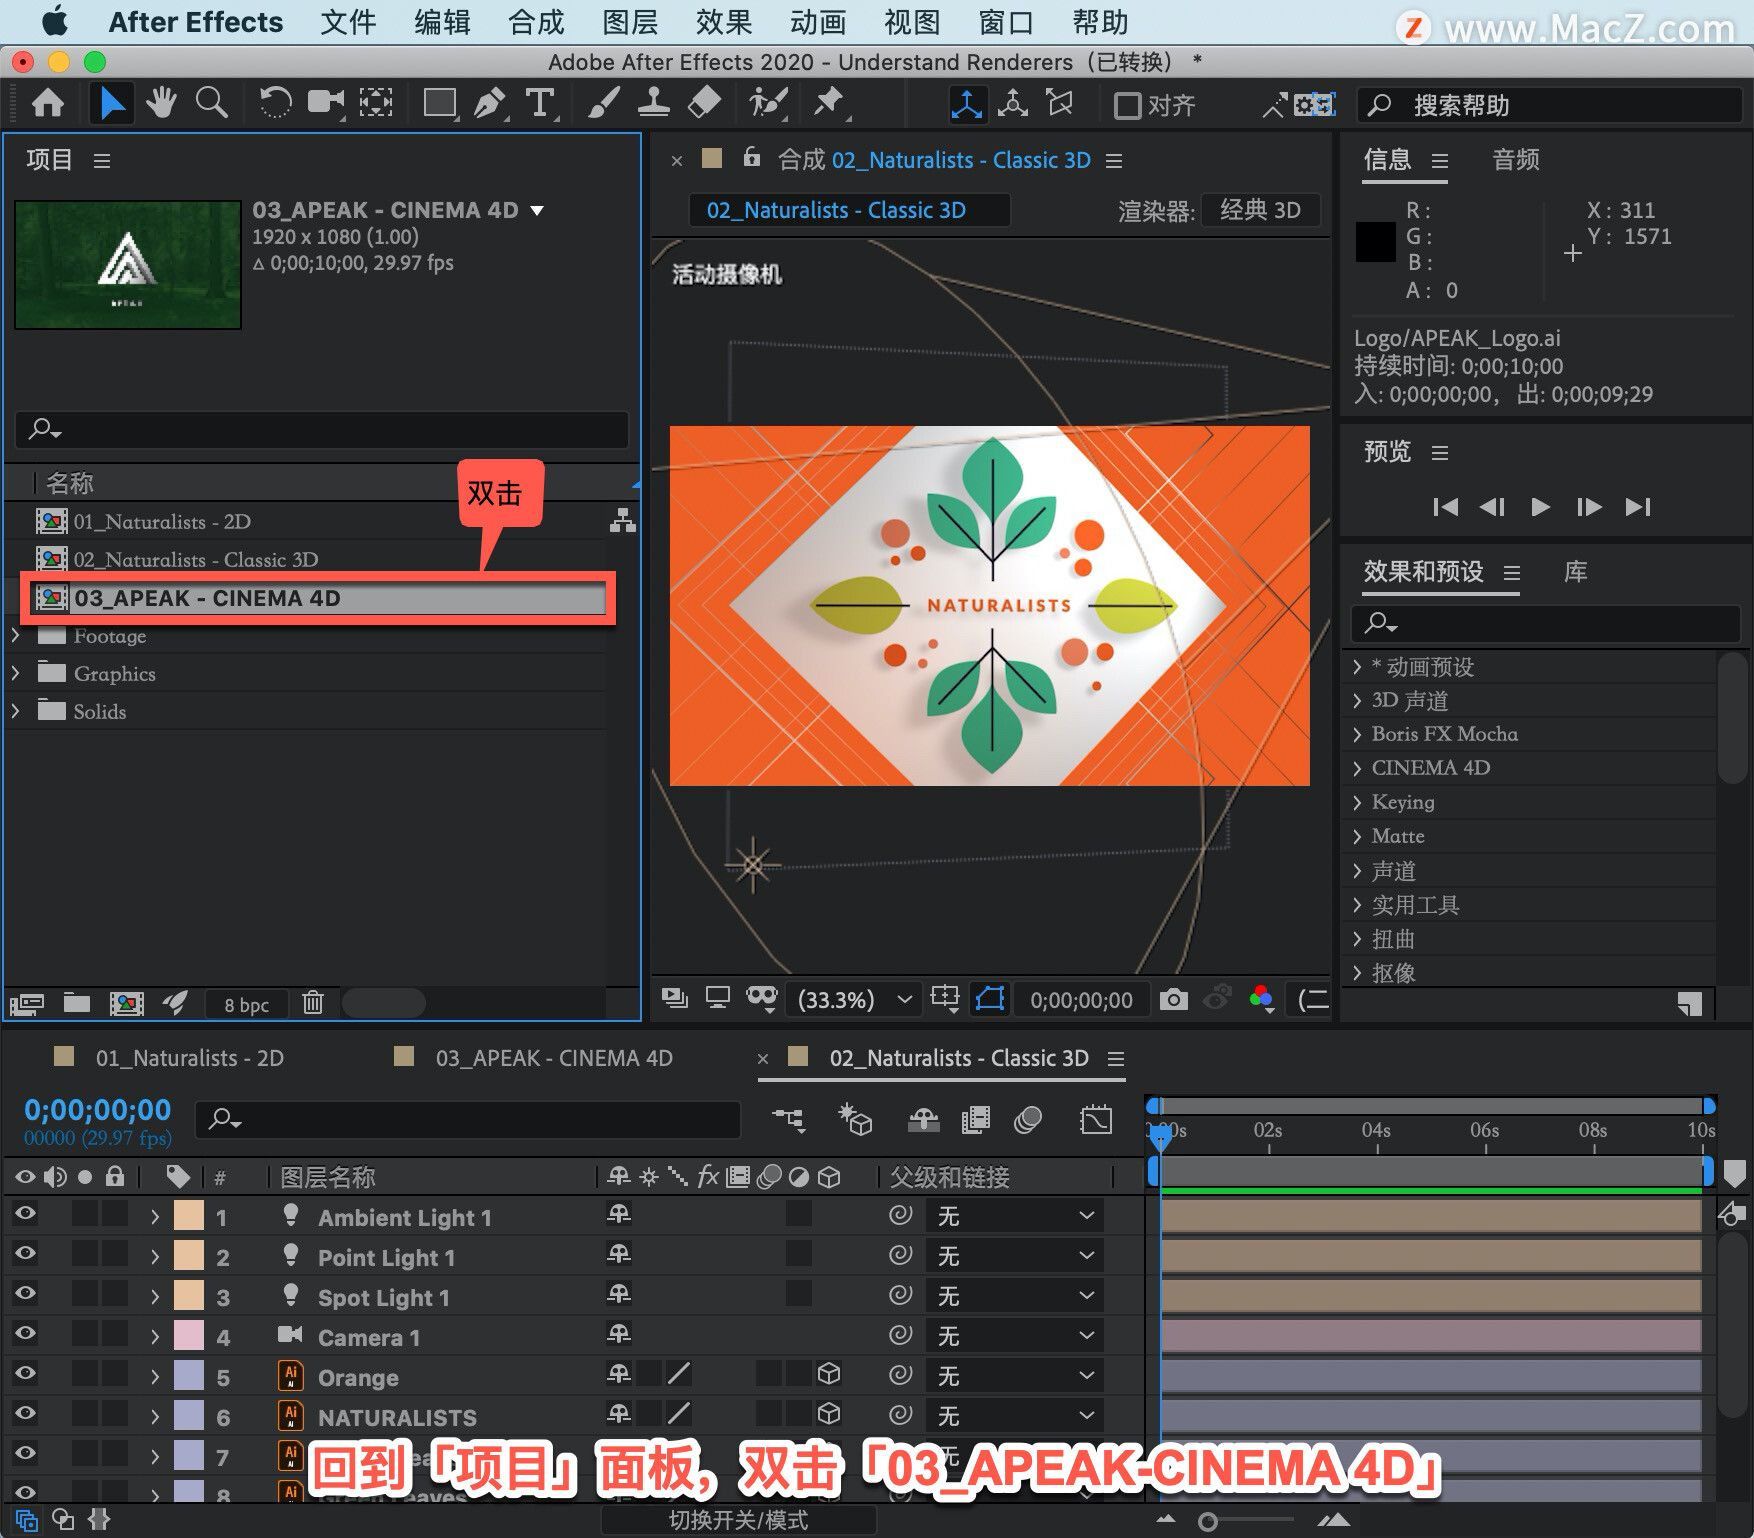Choose the Pen tool
Image resolution: width=1754 pixels, height=1538 pixels.
point(489,102)
